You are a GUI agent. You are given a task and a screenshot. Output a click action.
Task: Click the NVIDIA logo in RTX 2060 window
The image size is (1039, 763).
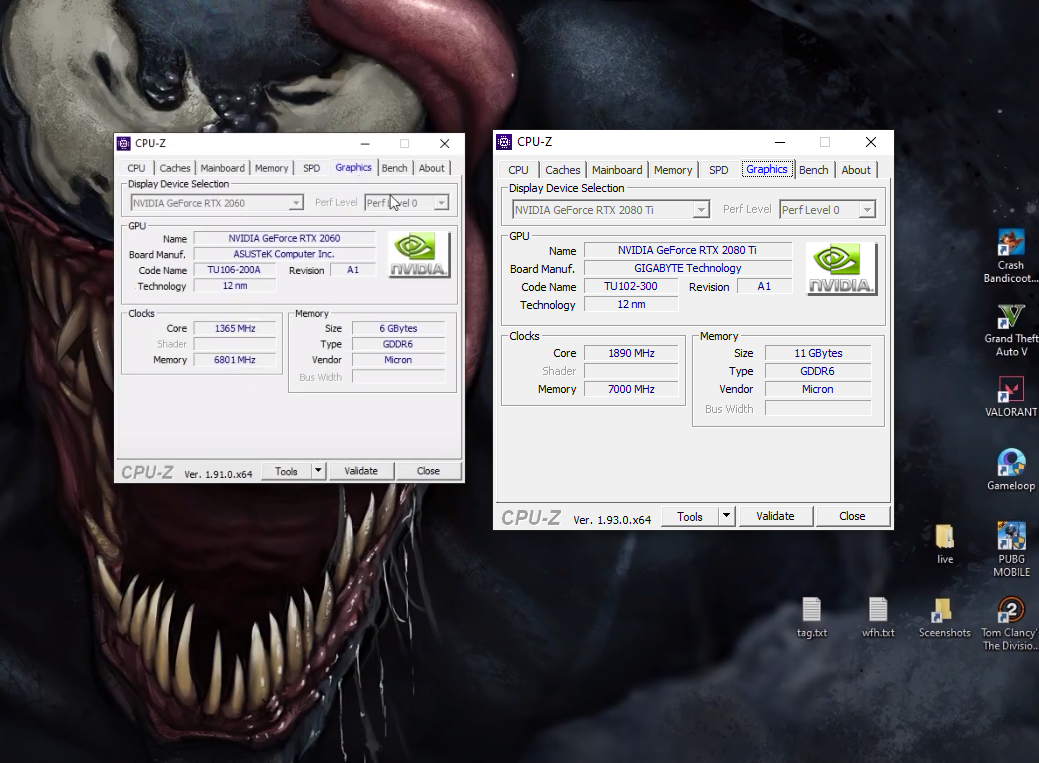point(419,255)
